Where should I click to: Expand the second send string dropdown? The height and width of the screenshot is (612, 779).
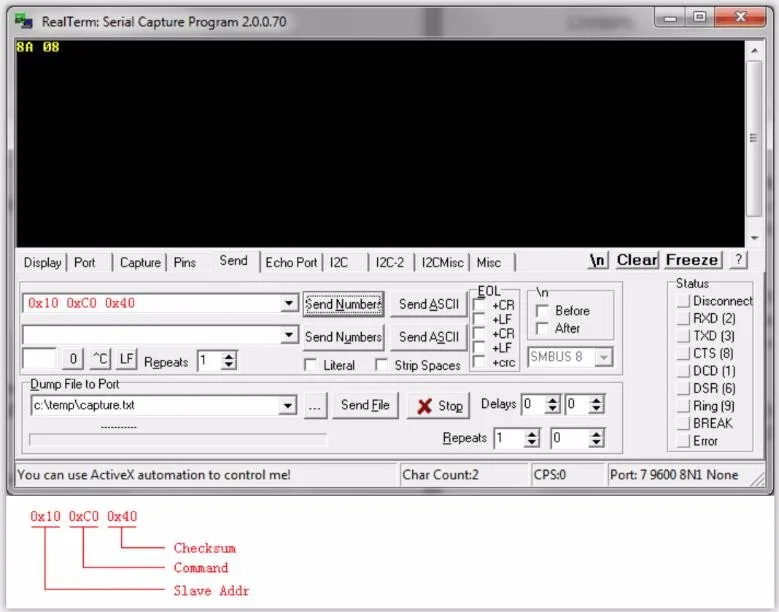[289, 335]
